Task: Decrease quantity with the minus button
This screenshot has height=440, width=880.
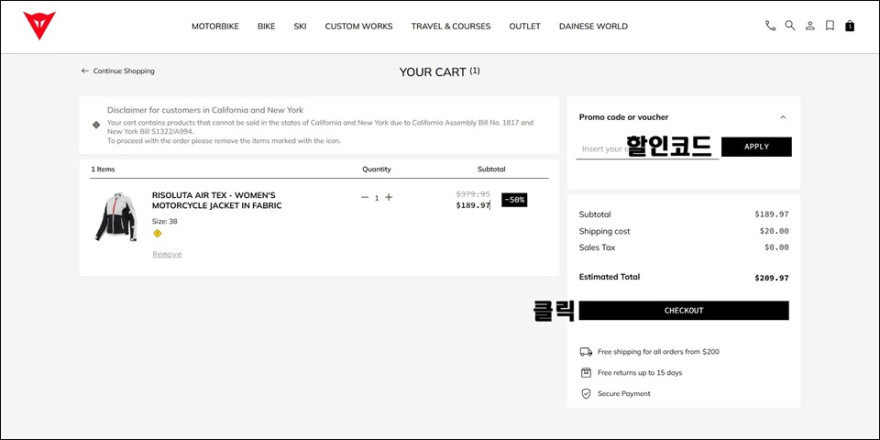Action: pyautogui.click(x=364, y=198)
